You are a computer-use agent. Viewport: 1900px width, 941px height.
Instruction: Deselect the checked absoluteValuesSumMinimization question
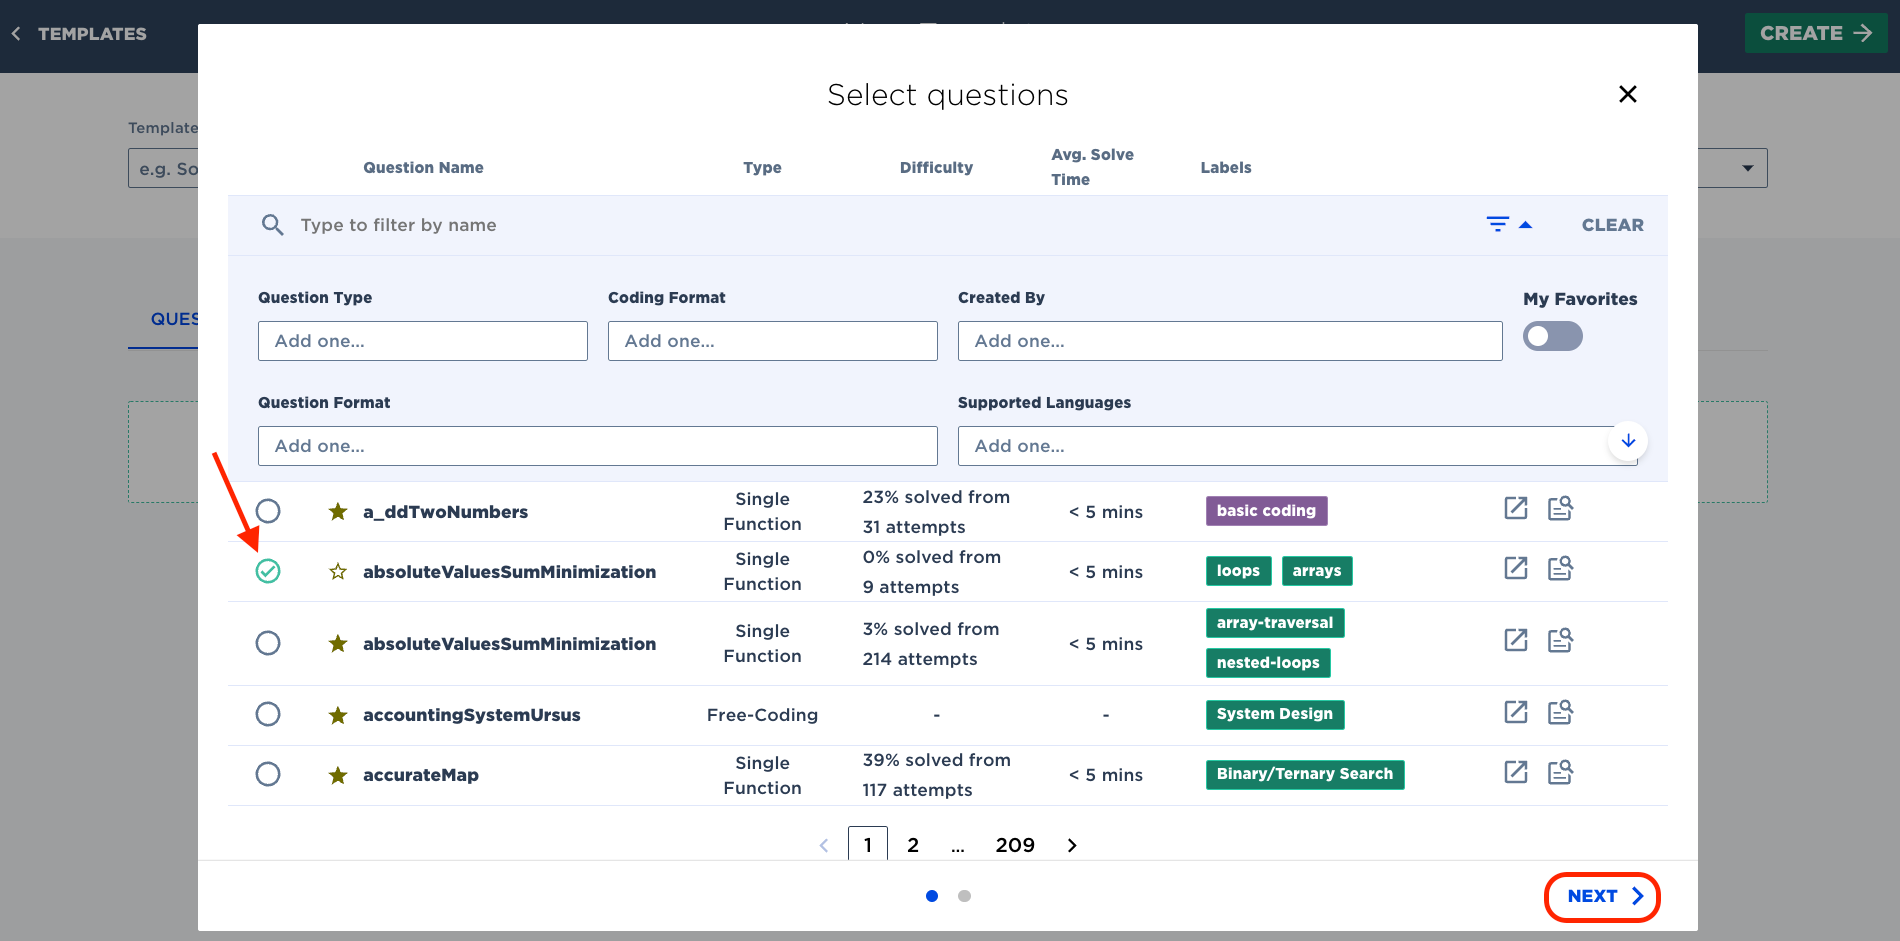pos(268,571)
